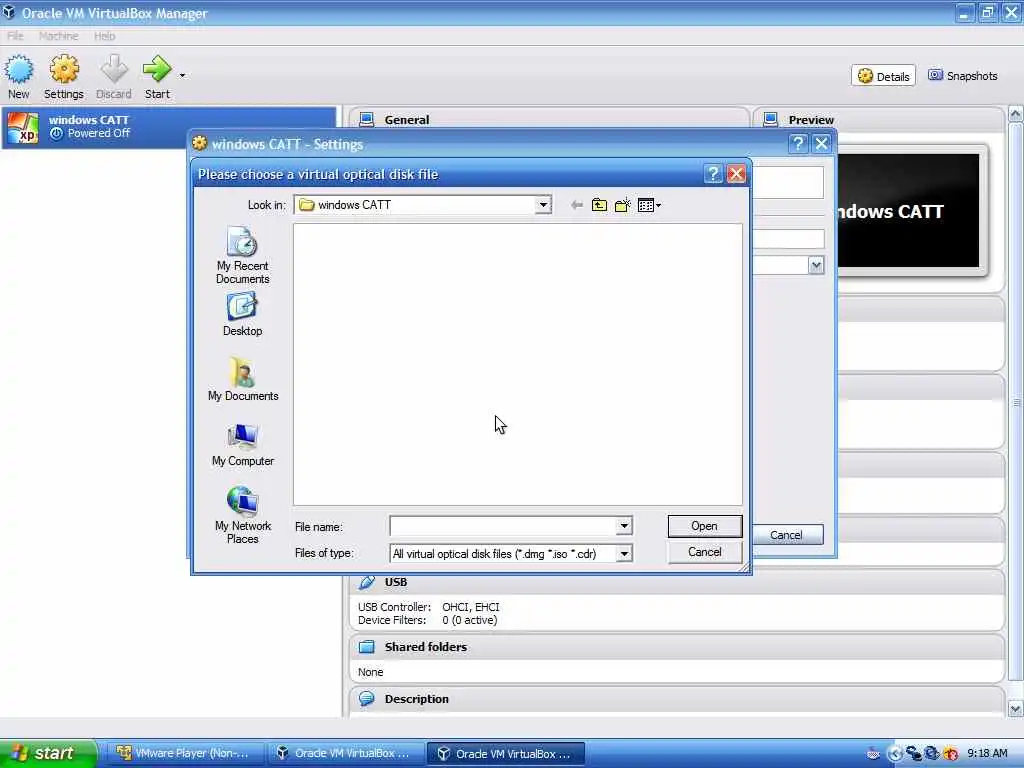Image resolution: width=1024 pixels, height=768 pixels.
Task: Switch to the Details view button
Action: (x=884, y=76)
